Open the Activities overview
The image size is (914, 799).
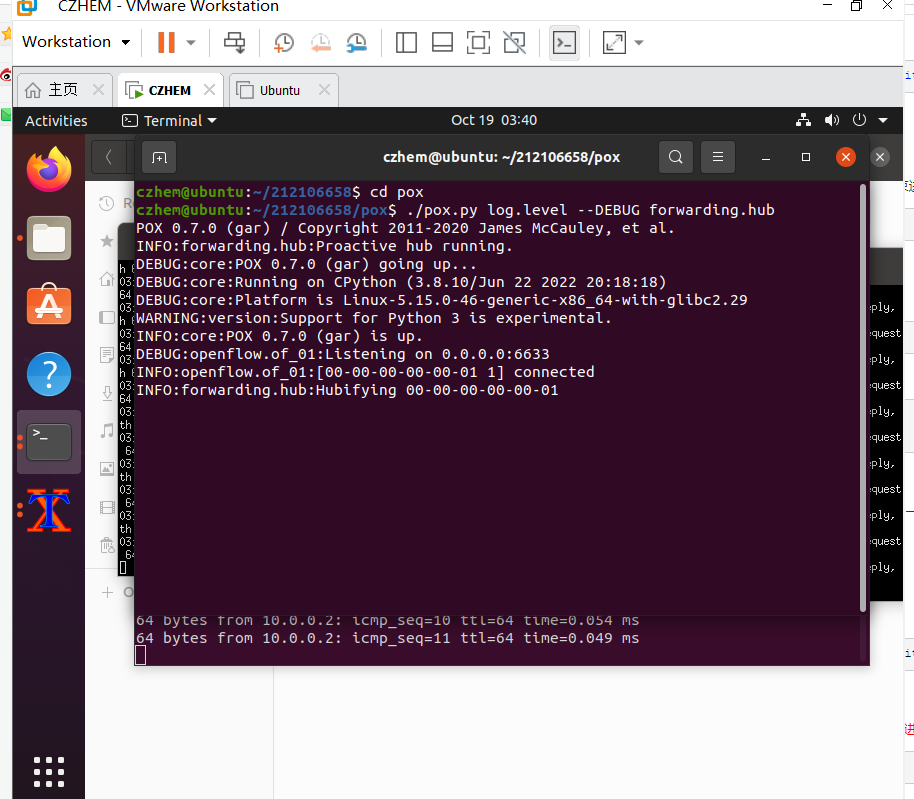(56, 121)
